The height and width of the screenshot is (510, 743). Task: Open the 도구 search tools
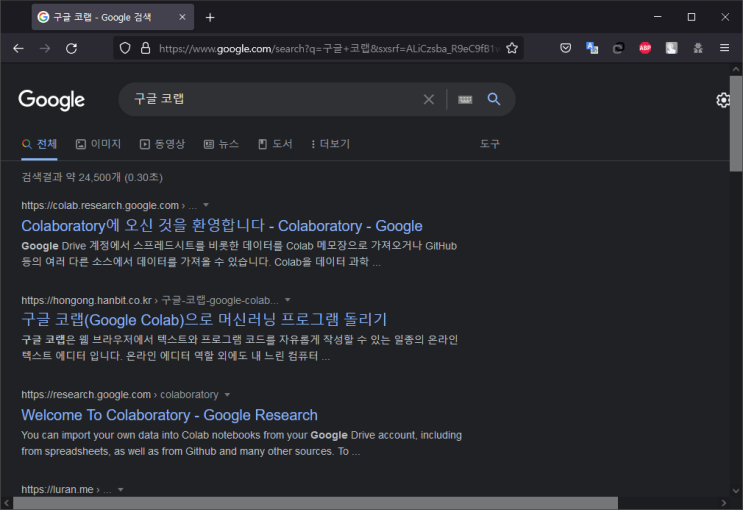click(x=489, y=144)
